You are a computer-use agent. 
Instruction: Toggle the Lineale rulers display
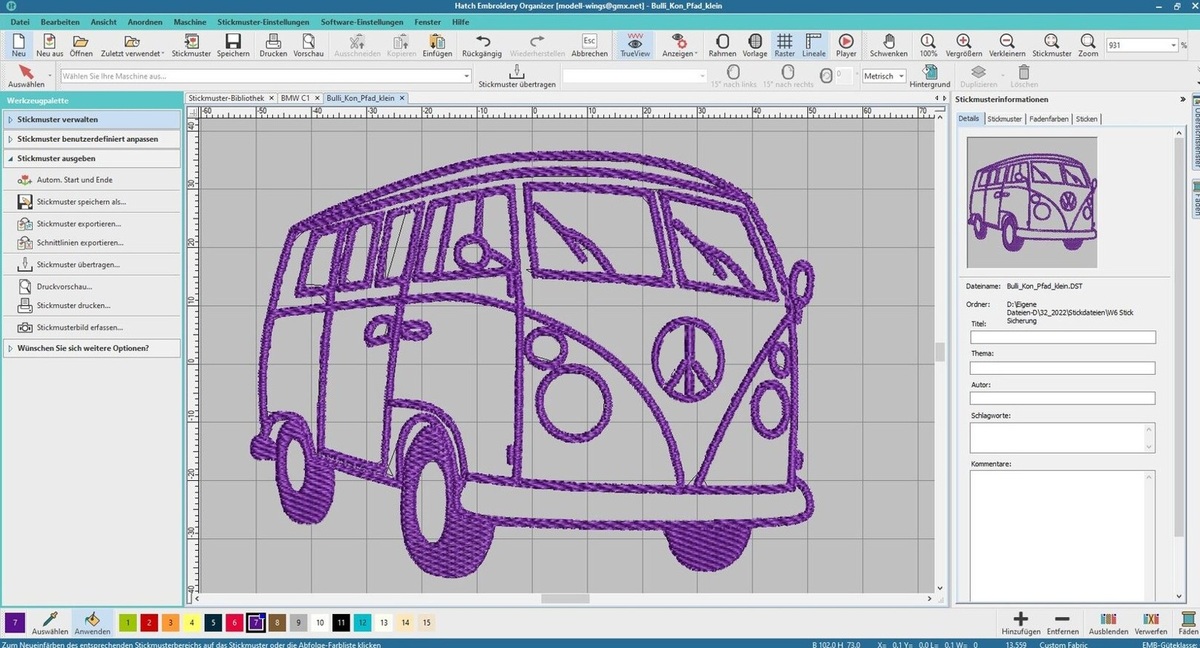click(x=814, y=45)
